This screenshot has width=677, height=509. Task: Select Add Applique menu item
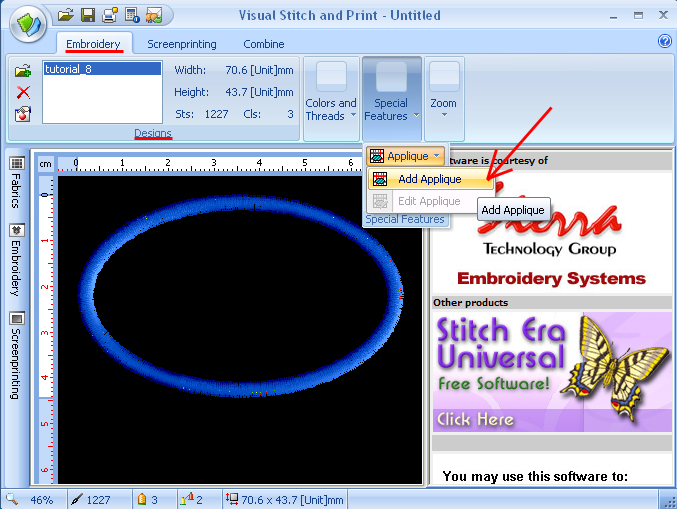430,179
